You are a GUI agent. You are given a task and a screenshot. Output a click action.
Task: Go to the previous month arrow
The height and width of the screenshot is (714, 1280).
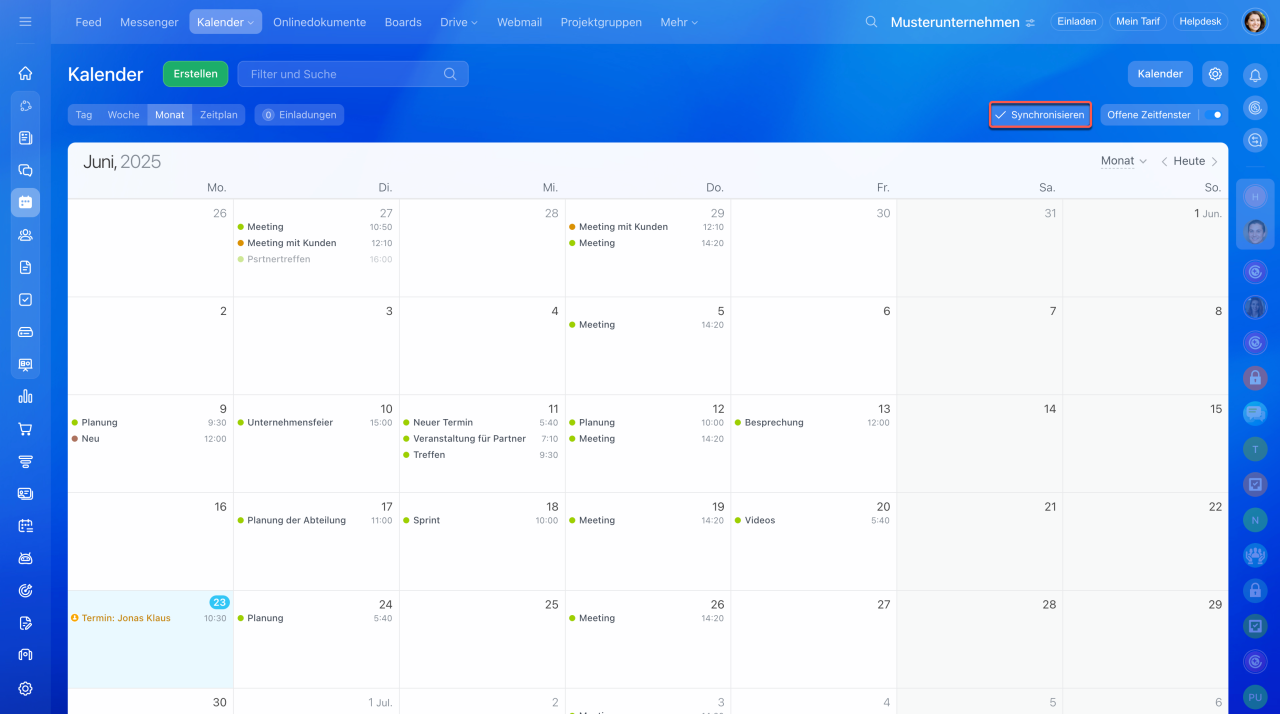(1164, 161)
